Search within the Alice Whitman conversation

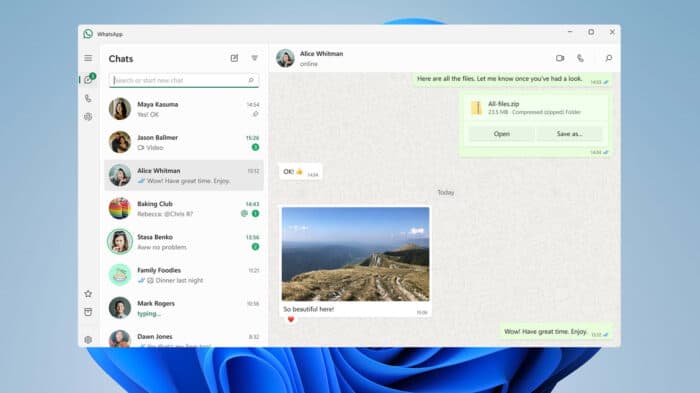point(608,58)
